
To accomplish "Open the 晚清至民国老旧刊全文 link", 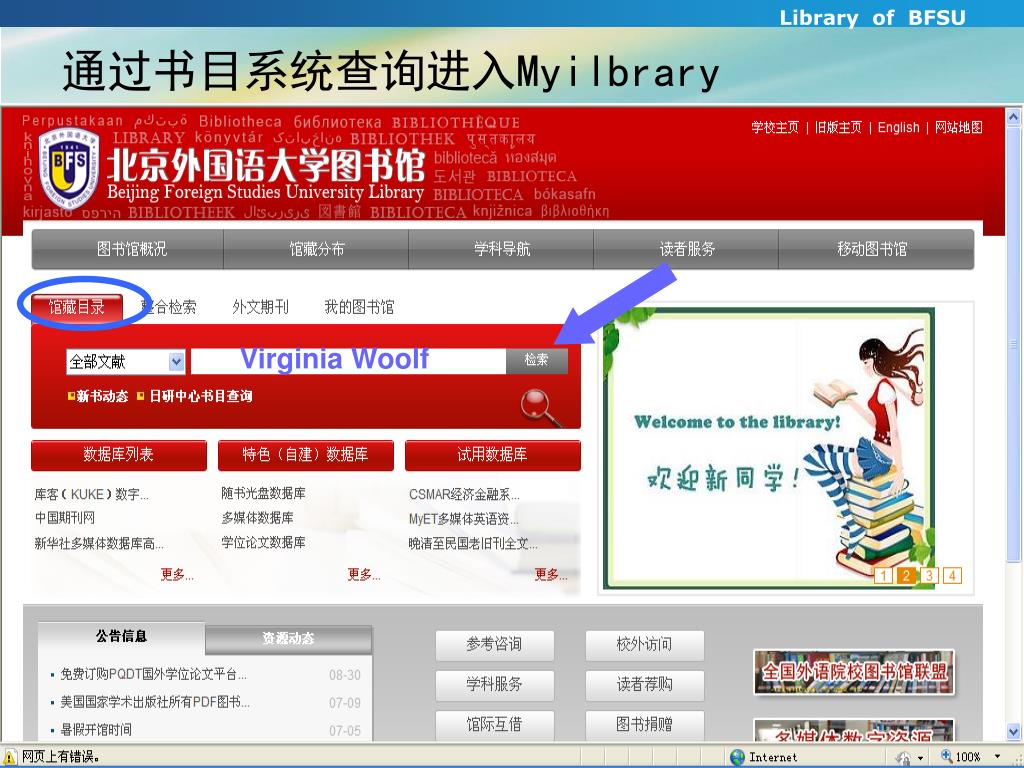I will point(473,543).
